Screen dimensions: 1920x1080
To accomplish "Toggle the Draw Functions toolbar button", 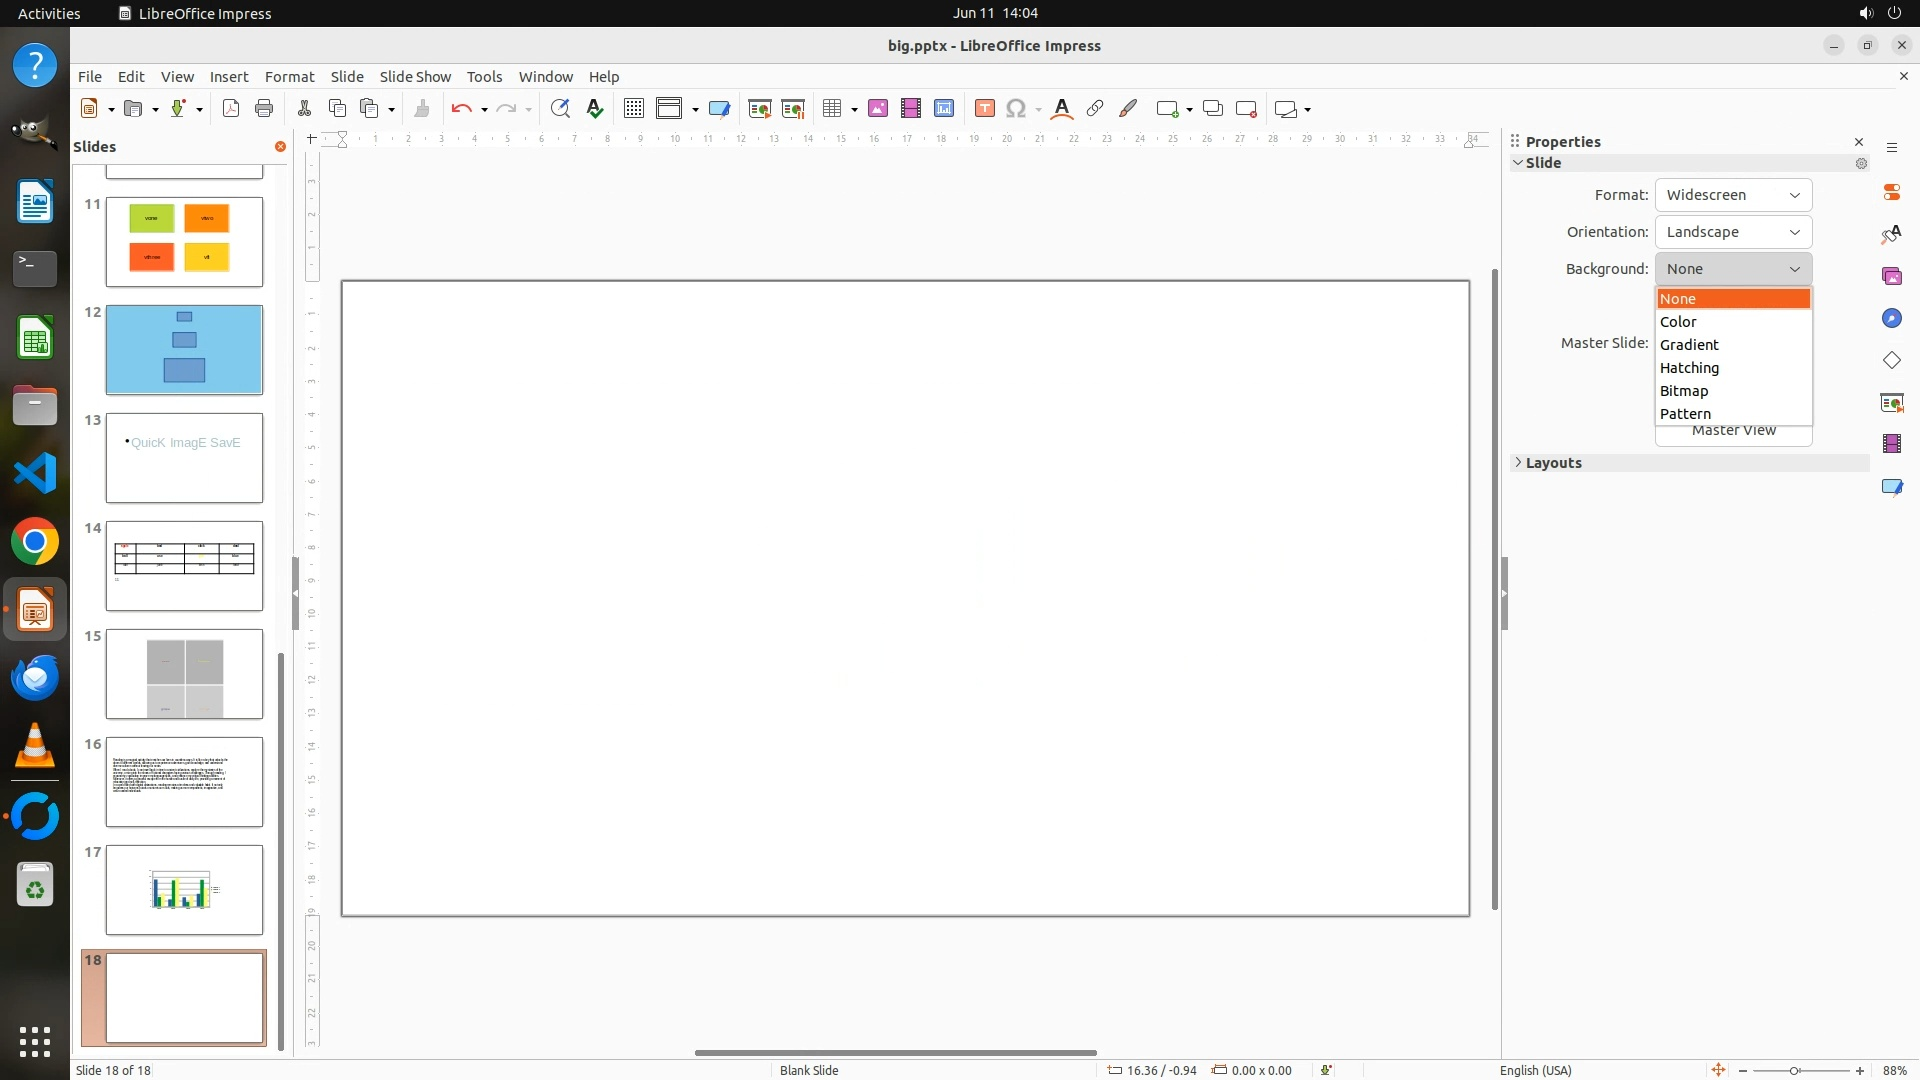I will (x=1128, y=109).
